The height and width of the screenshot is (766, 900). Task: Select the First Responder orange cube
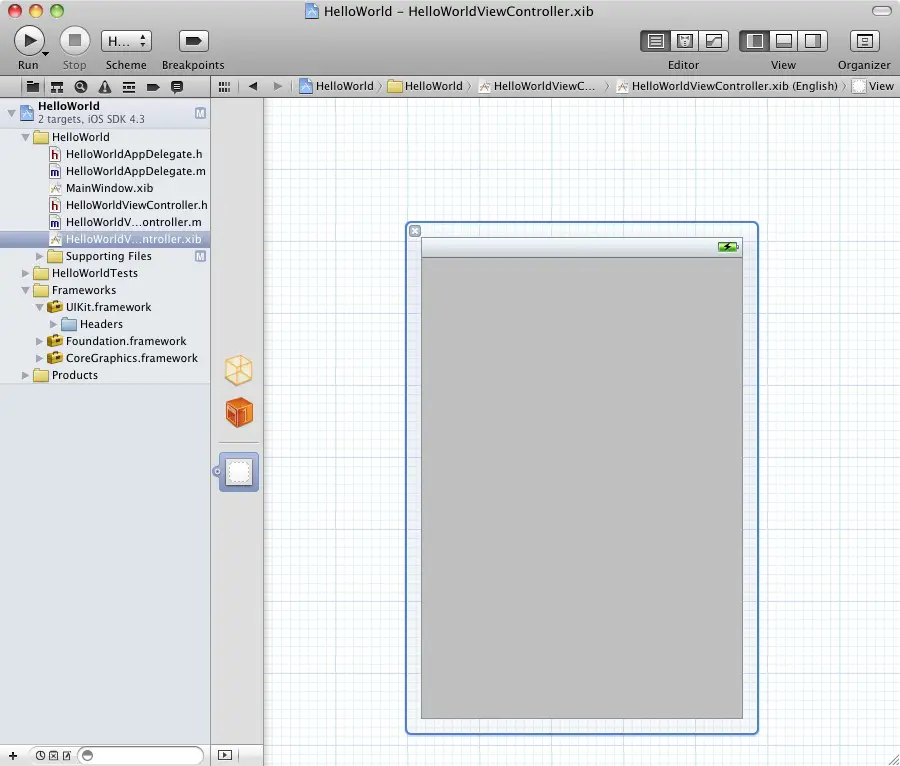[x=238, y=412]
